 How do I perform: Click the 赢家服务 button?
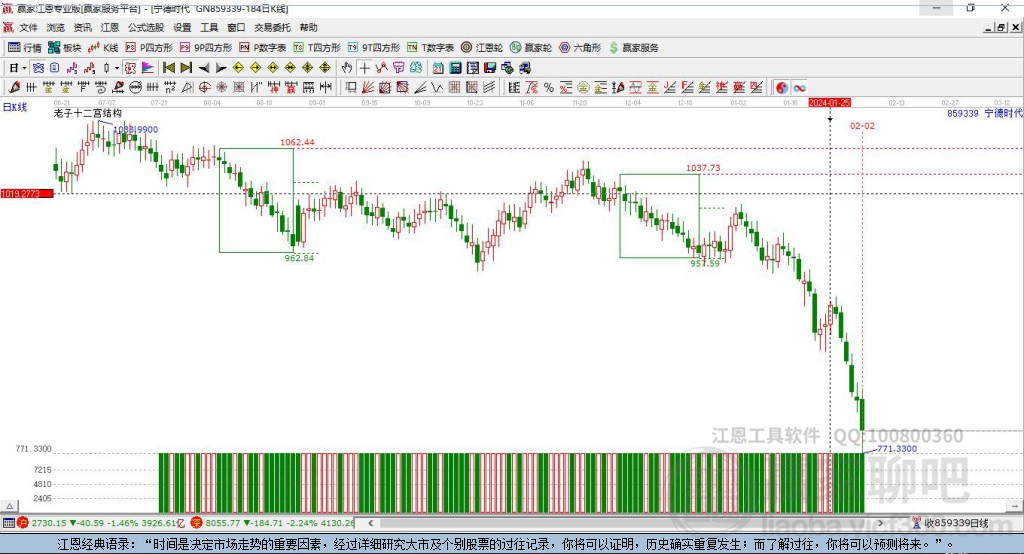tap(634, 47)
